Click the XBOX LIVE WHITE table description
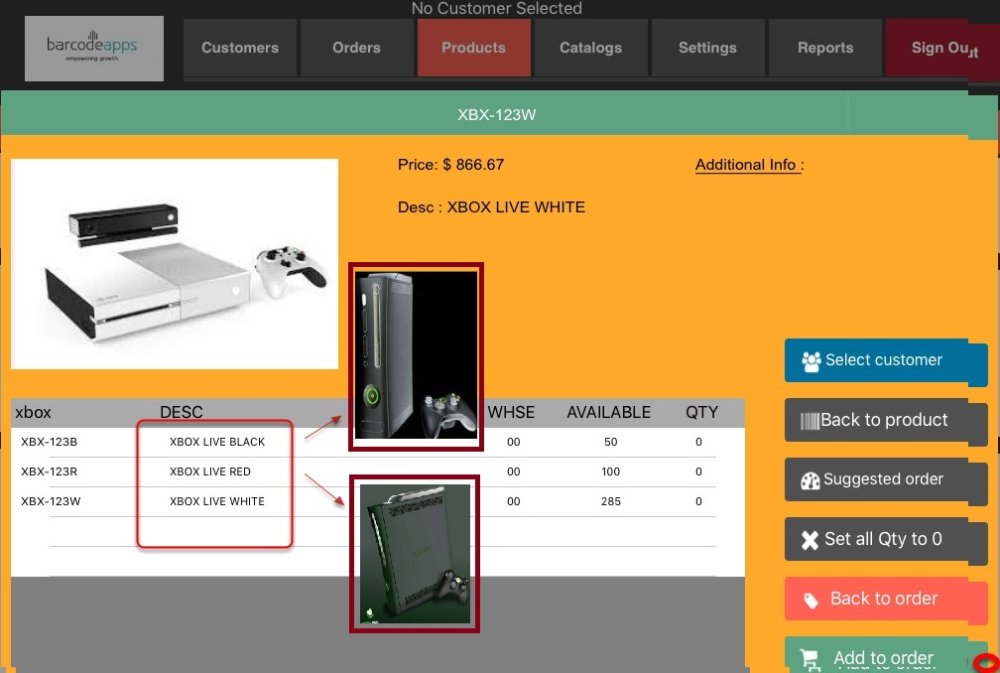Viewport: 1000px width, 673px height. 217,501
